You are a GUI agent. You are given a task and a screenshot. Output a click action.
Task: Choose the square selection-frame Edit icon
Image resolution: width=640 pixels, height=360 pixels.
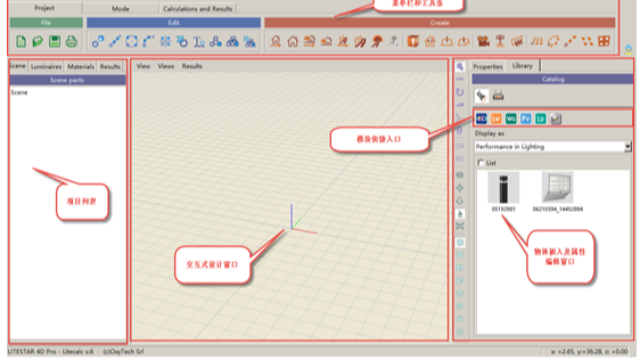pos(131,41)
